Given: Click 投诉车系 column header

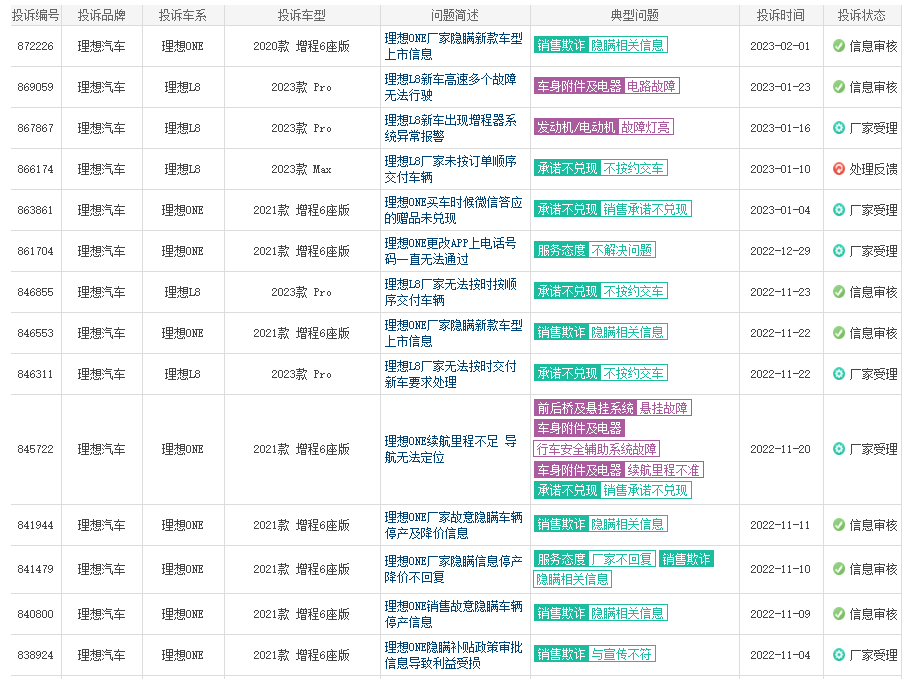Looking at the screenshot, I should pos(183,16).
